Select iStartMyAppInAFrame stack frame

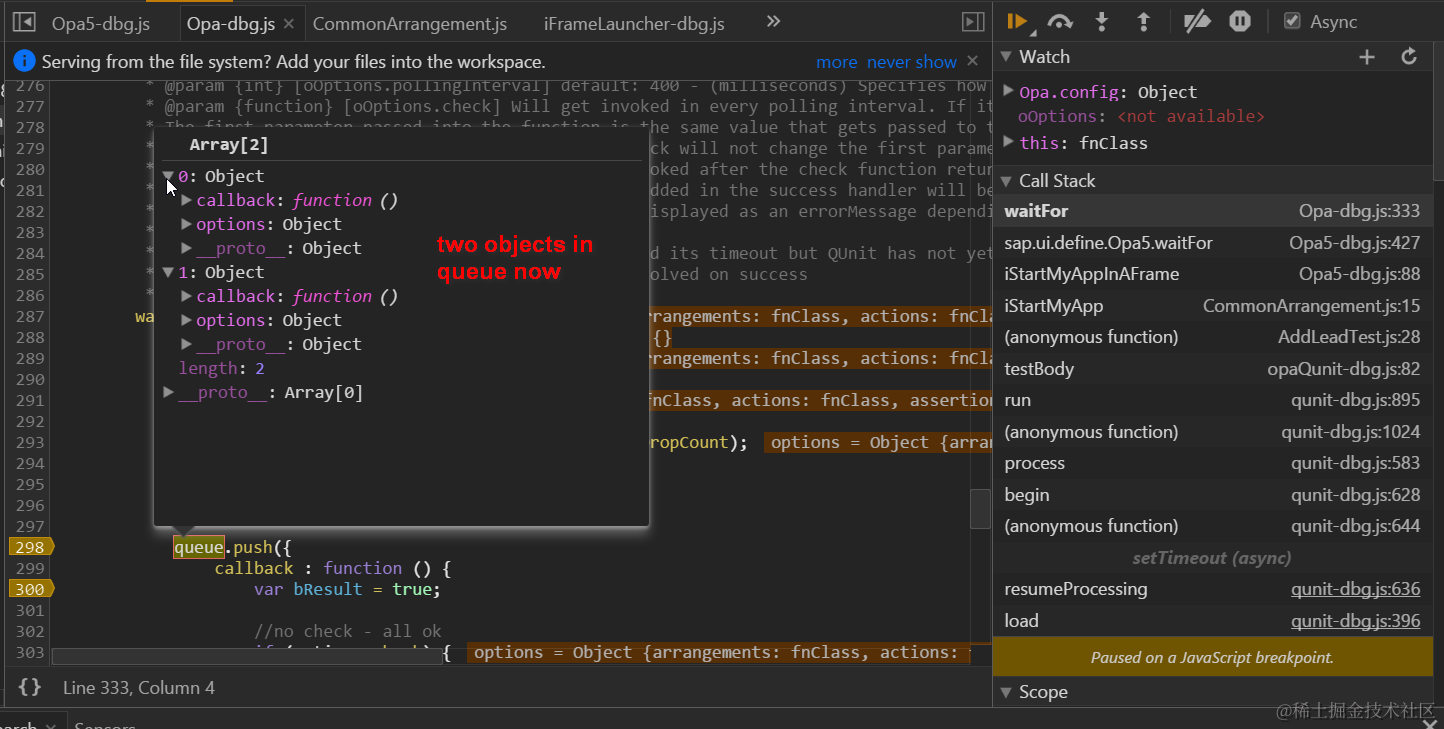point(1212,274)
